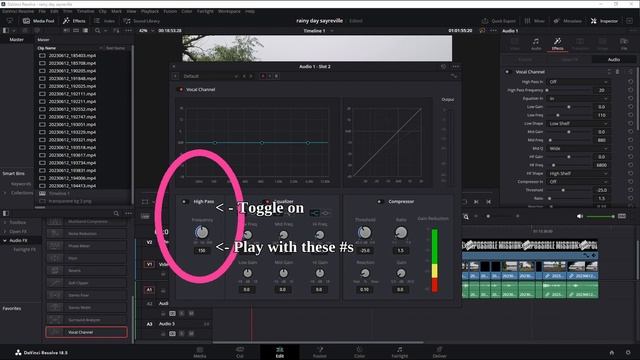Go to the project manager home icon
Viewport: 640px width, 360px height.
tap(611, 353)
